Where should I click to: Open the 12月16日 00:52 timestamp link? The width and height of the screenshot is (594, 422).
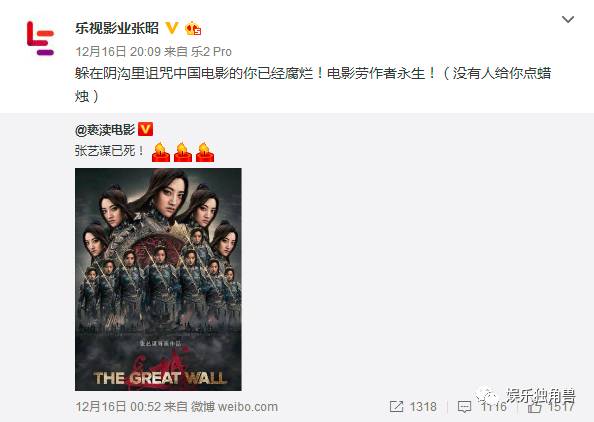(118, 407)
